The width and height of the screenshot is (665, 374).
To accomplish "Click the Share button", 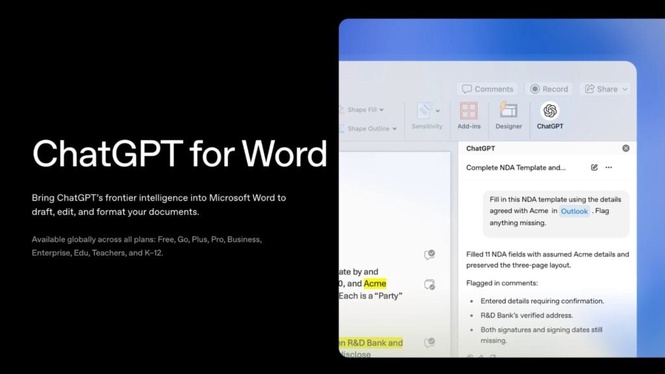I will (601, 89).
